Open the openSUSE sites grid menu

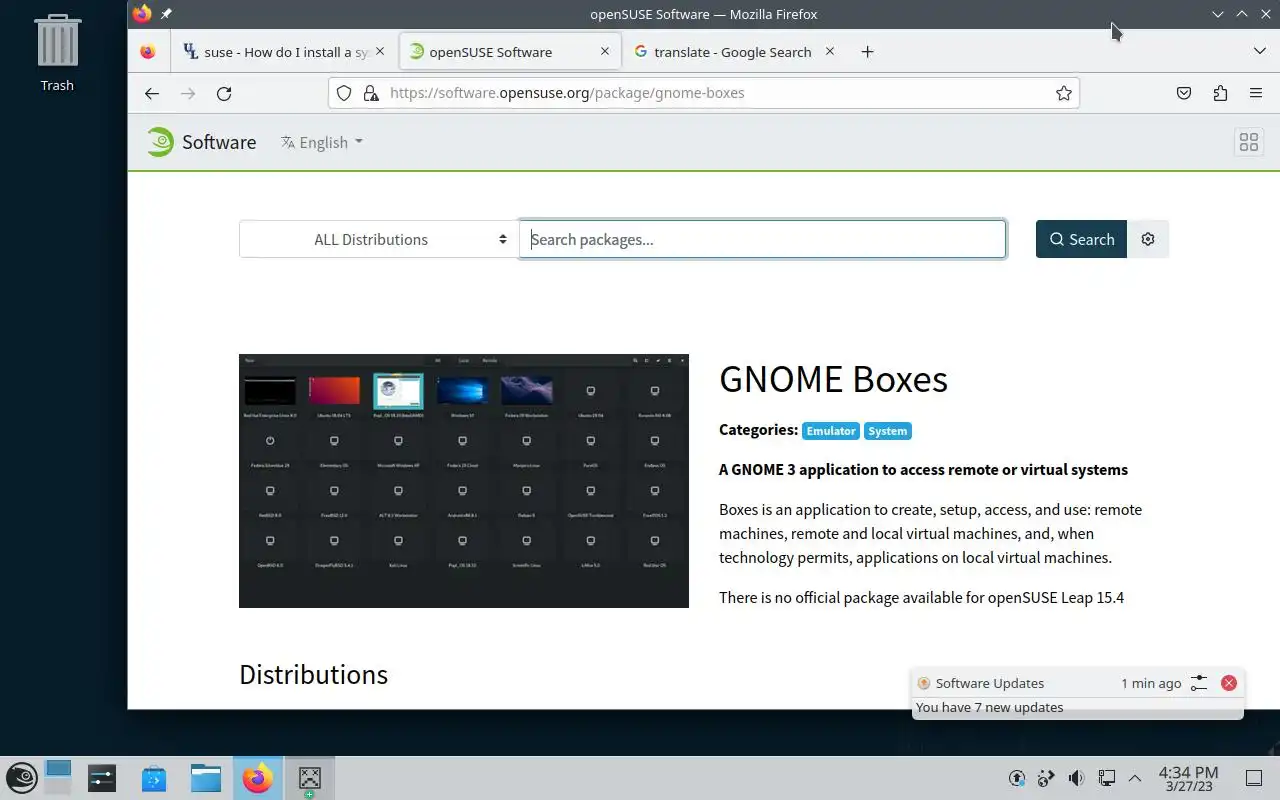click(x=1248, y=142)
